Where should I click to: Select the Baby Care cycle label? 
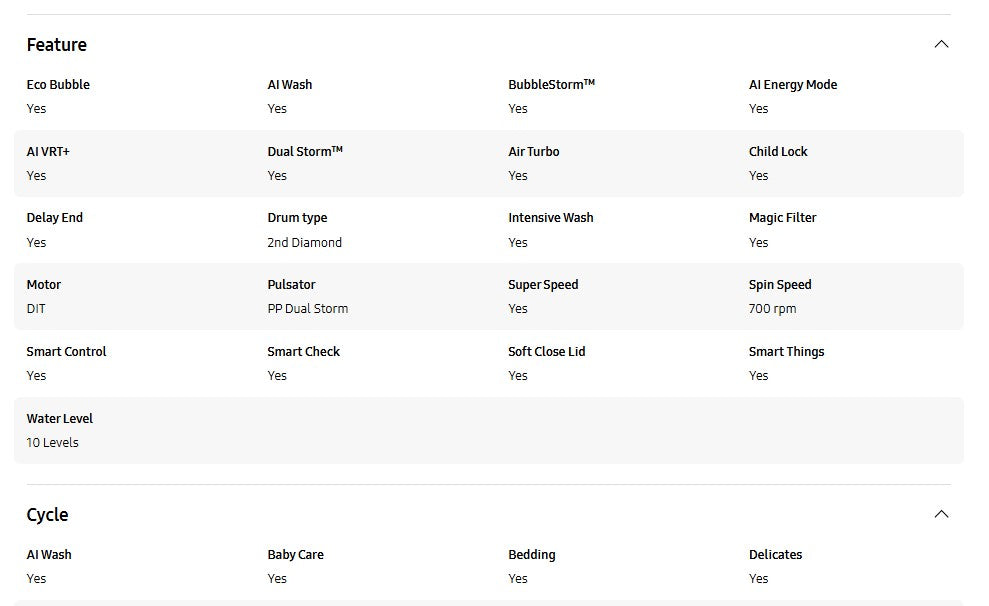(296, 555)
